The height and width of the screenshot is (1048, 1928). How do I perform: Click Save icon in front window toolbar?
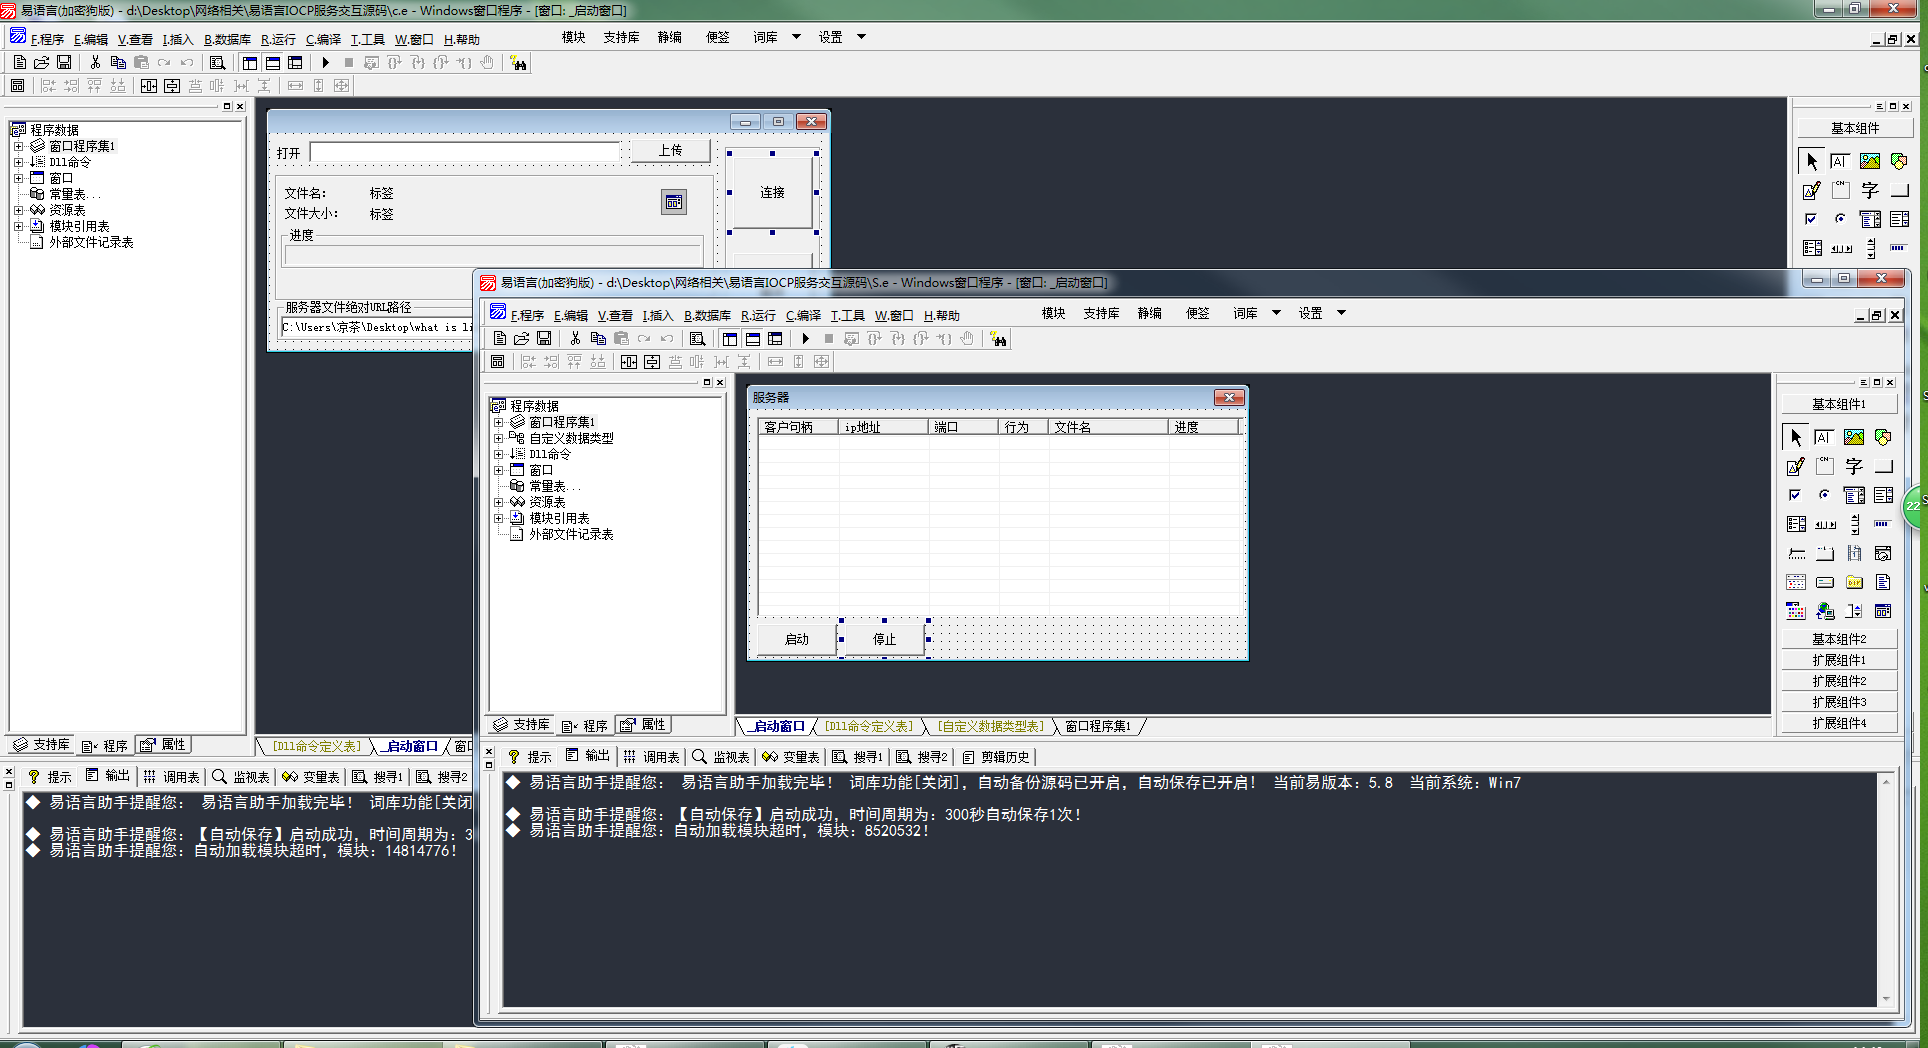point(544,339)
